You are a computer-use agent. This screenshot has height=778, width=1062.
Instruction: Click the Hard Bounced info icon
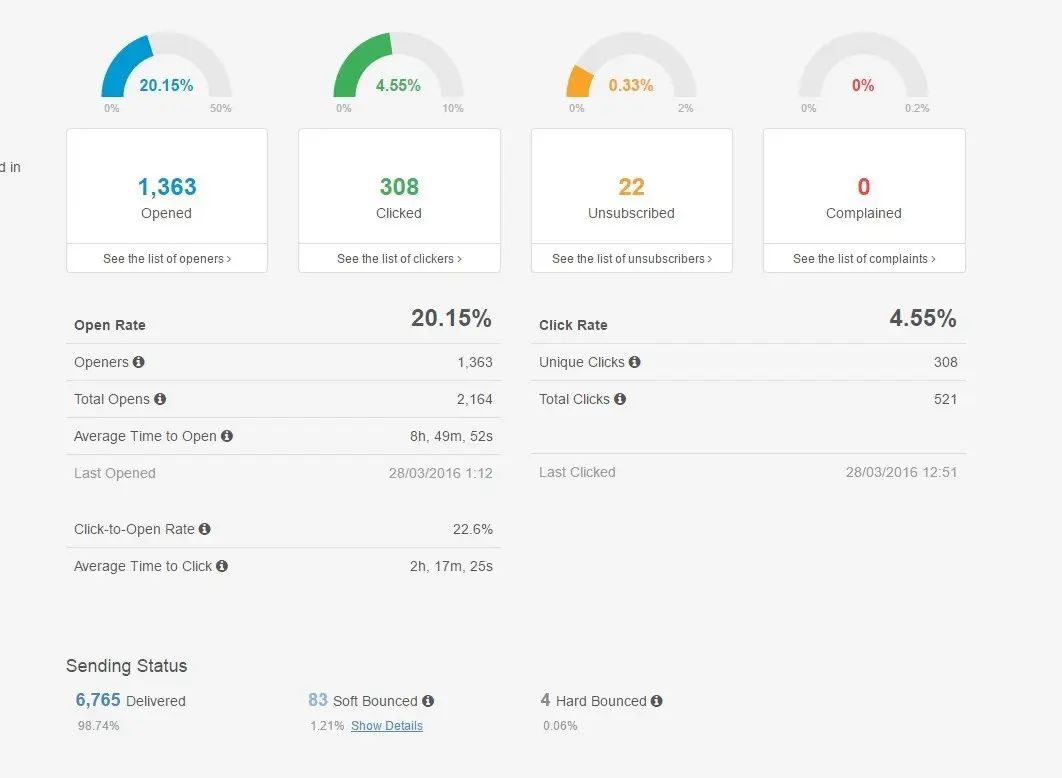[657, 701]
